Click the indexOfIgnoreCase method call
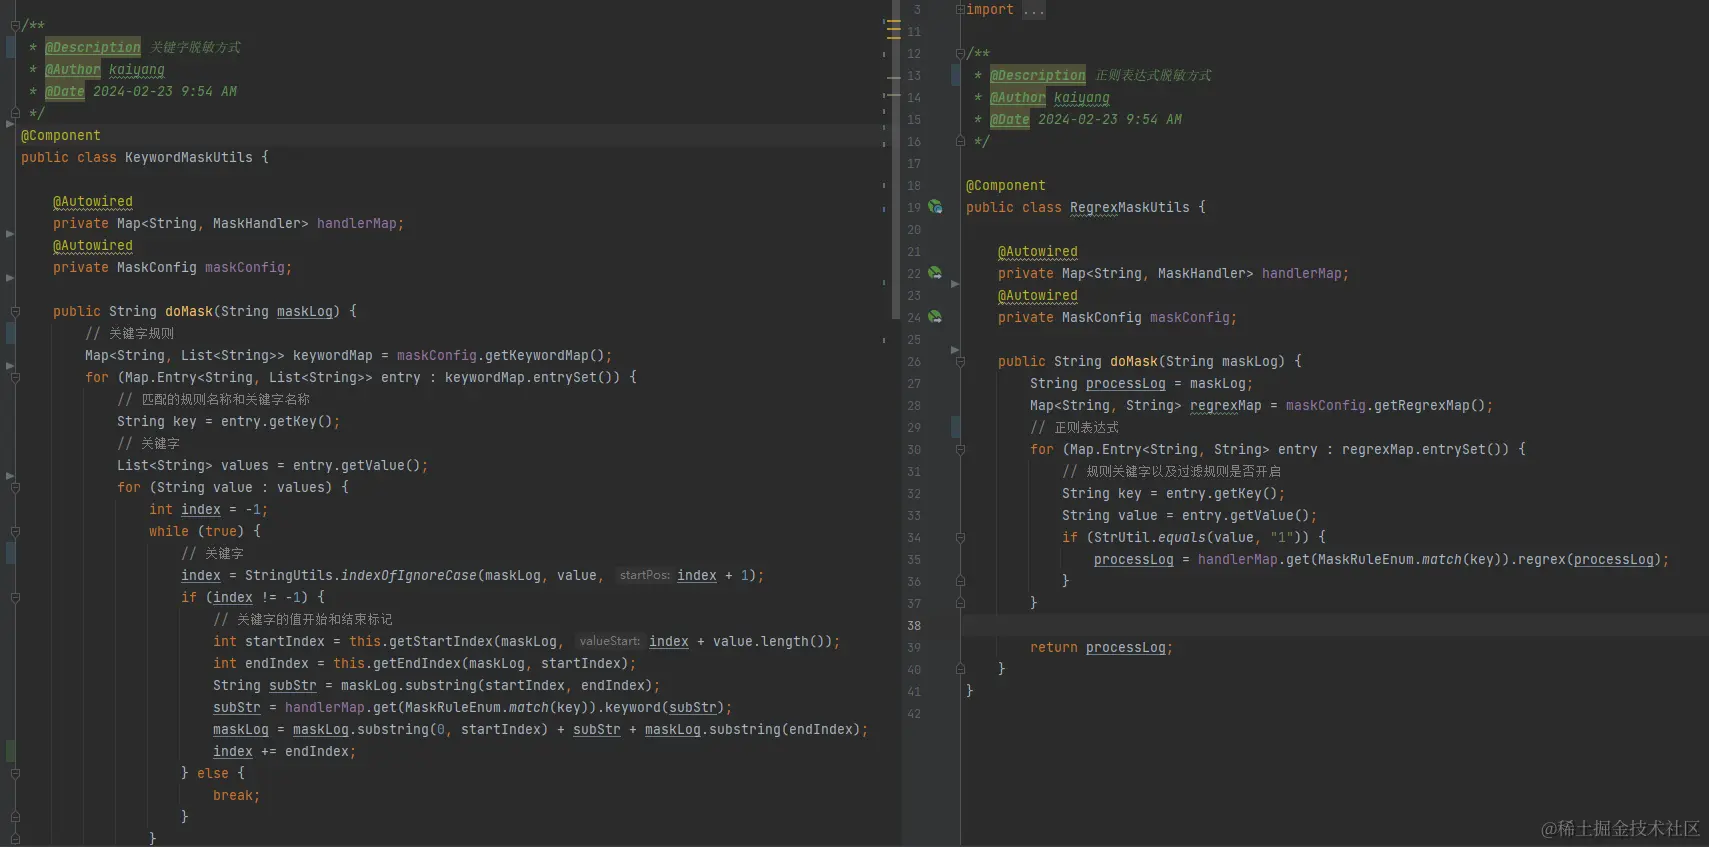Viewport: 1709px width, 847px height. tap(409, 576)
